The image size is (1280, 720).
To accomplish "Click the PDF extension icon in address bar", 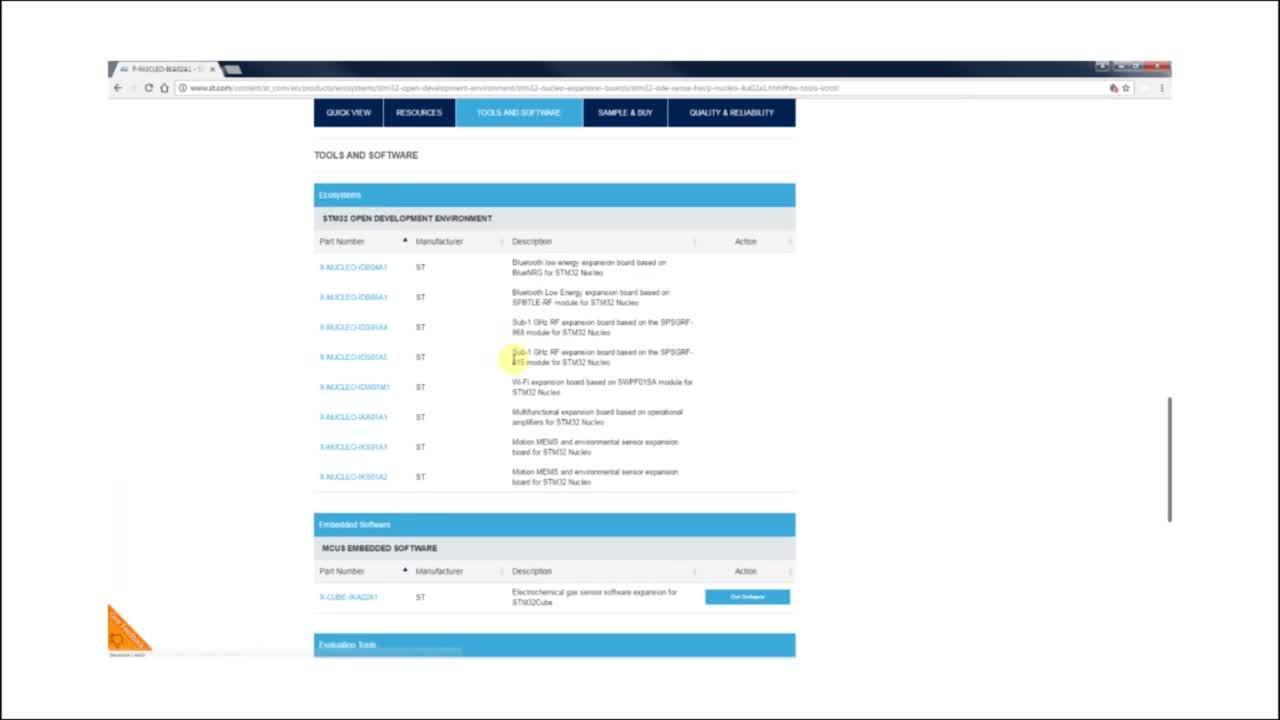I will (1114, 88).
